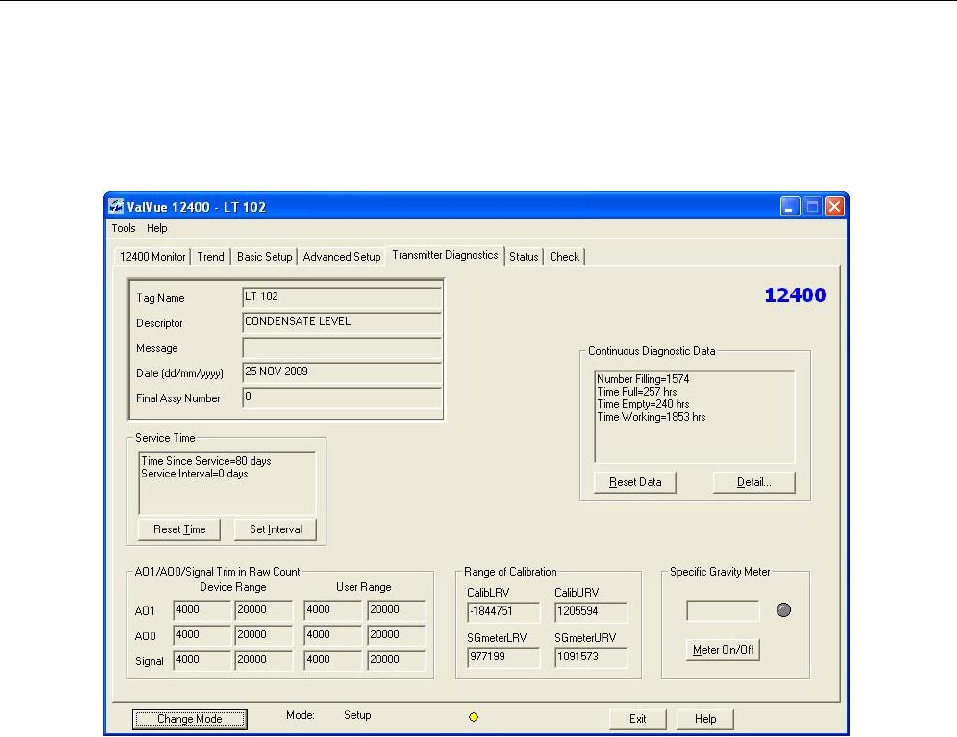The image size is (957, 737).
Task: Open the Basic Setup tab
Action: click(264, 257)
